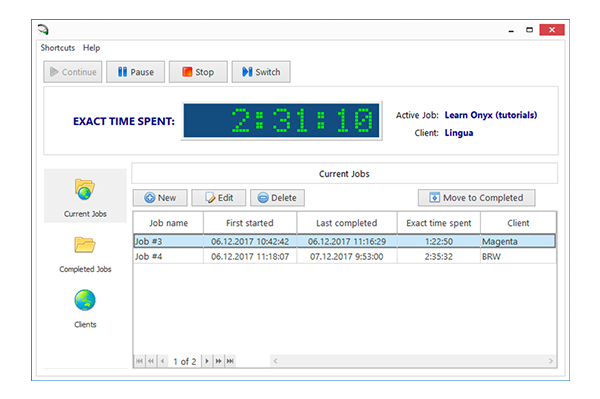Create a New job
This screenshot has height=399, width=600.
coord(160,198)
